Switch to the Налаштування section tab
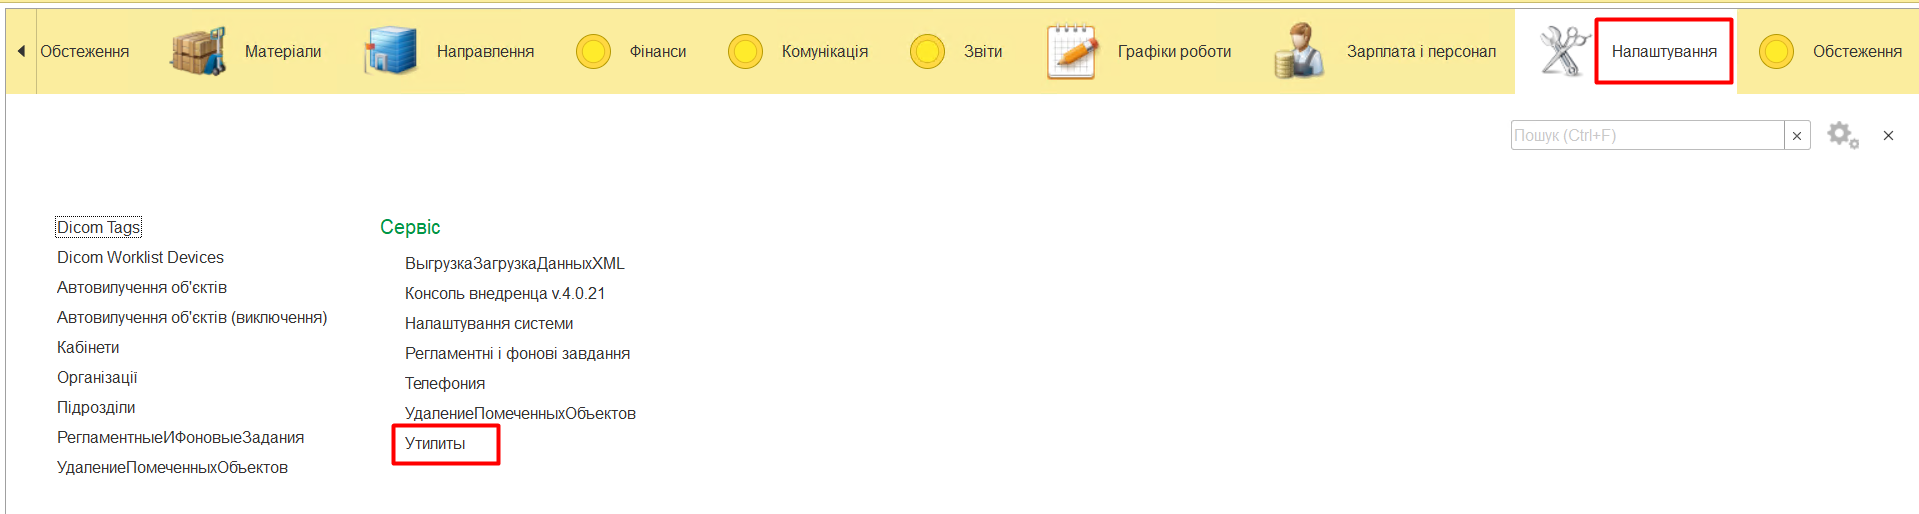The height and width of the screenshot is (514, 1919). point(1663,51)
